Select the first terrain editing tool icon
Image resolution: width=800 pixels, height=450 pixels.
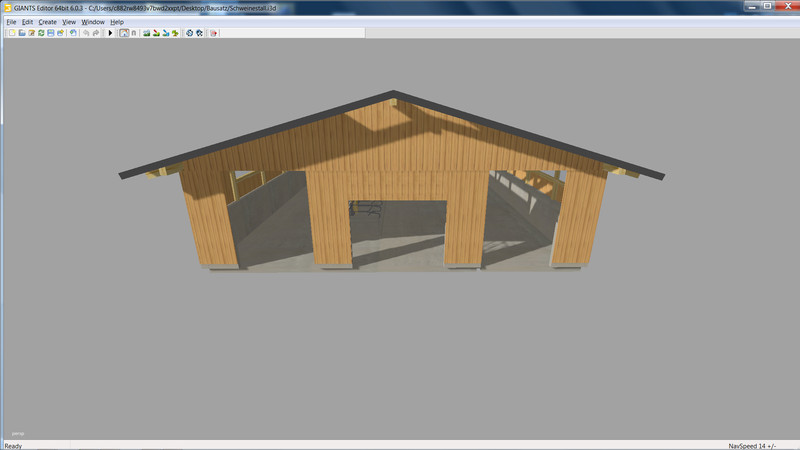(146, 33)
